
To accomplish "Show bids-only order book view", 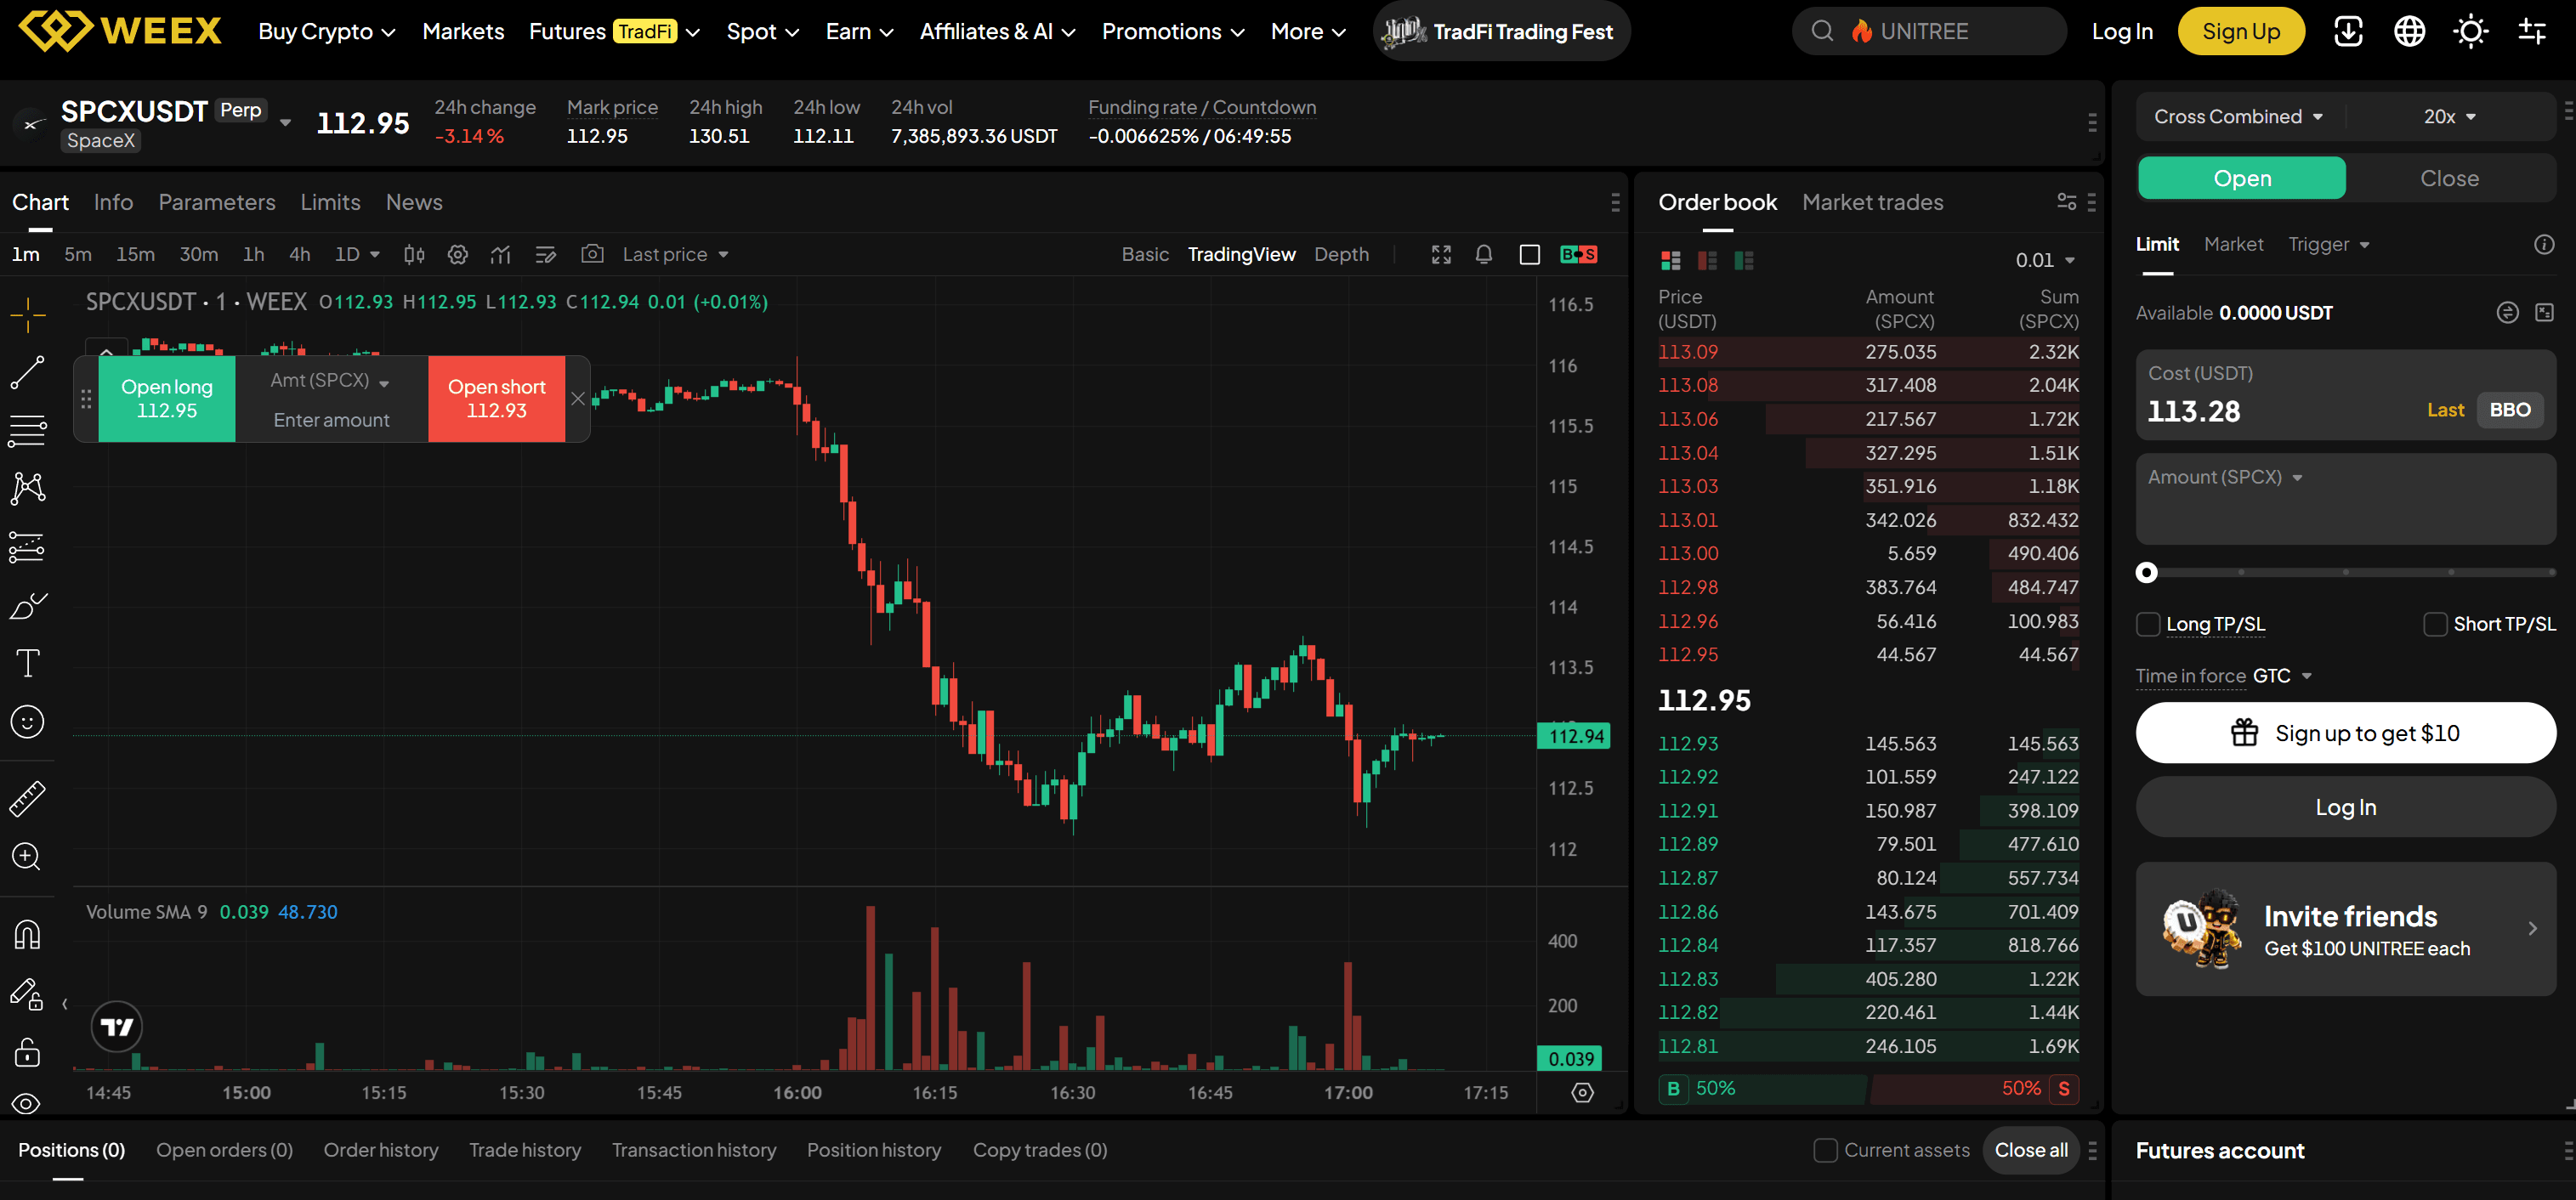I will click(x=1744, y=260).
